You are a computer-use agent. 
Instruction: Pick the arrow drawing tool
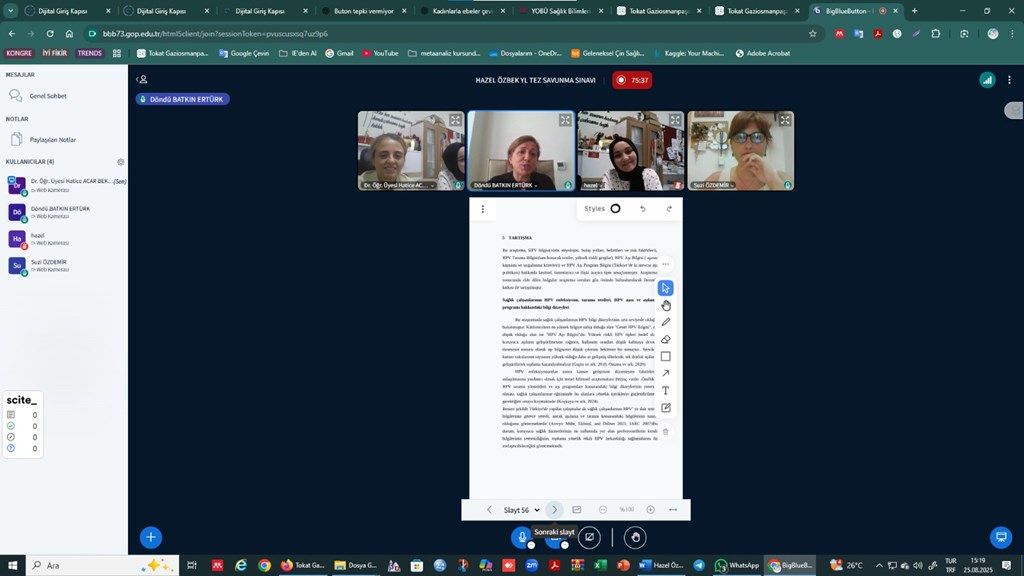point(666,373)
